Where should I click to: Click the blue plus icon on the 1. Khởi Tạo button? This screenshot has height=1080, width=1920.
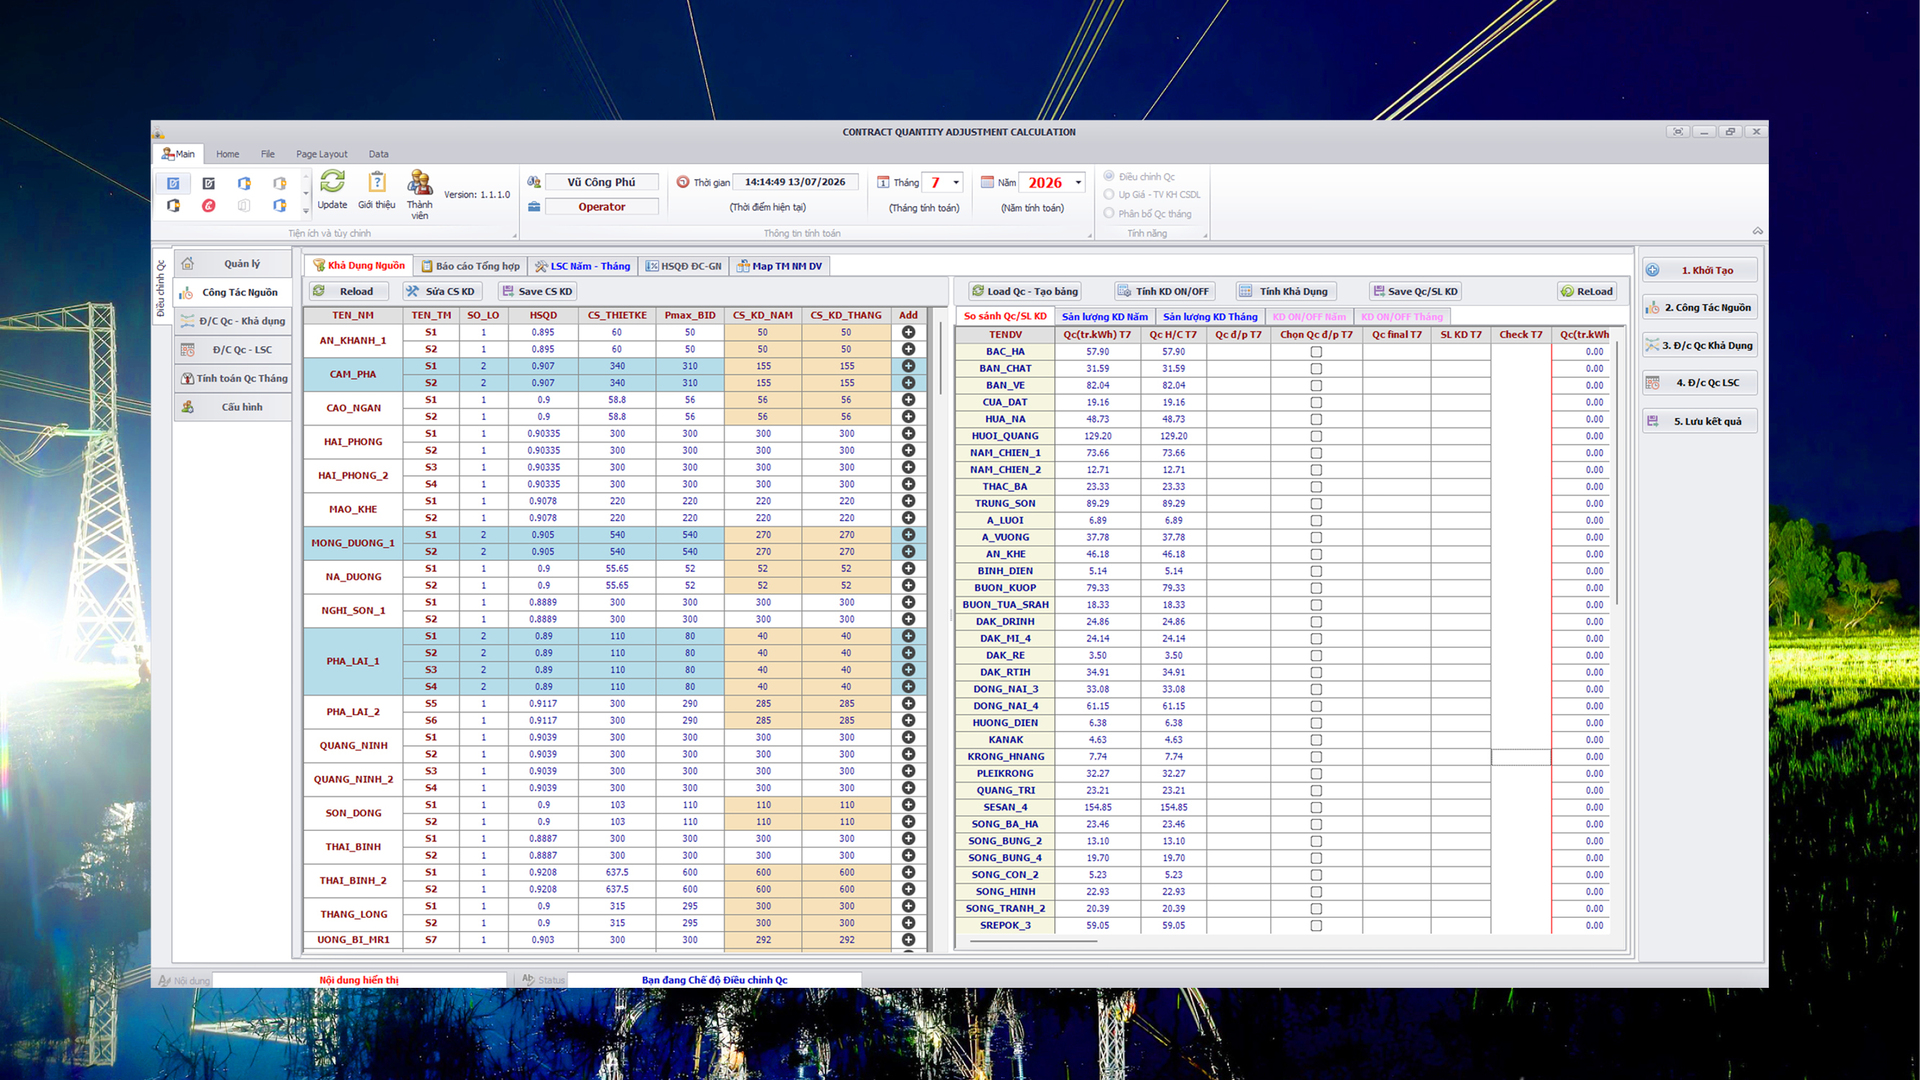pyautogui.click(x=1653, y=270)
